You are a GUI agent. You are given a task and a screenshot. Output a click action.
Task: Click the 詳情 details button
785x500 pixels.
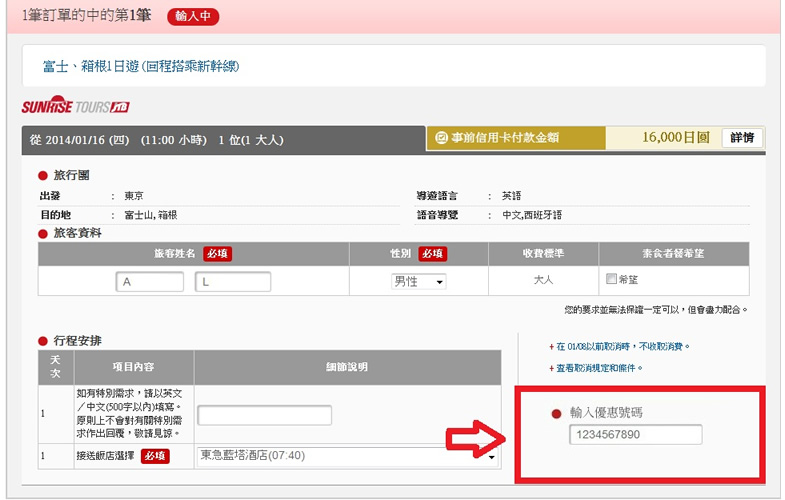click(742, 138)
